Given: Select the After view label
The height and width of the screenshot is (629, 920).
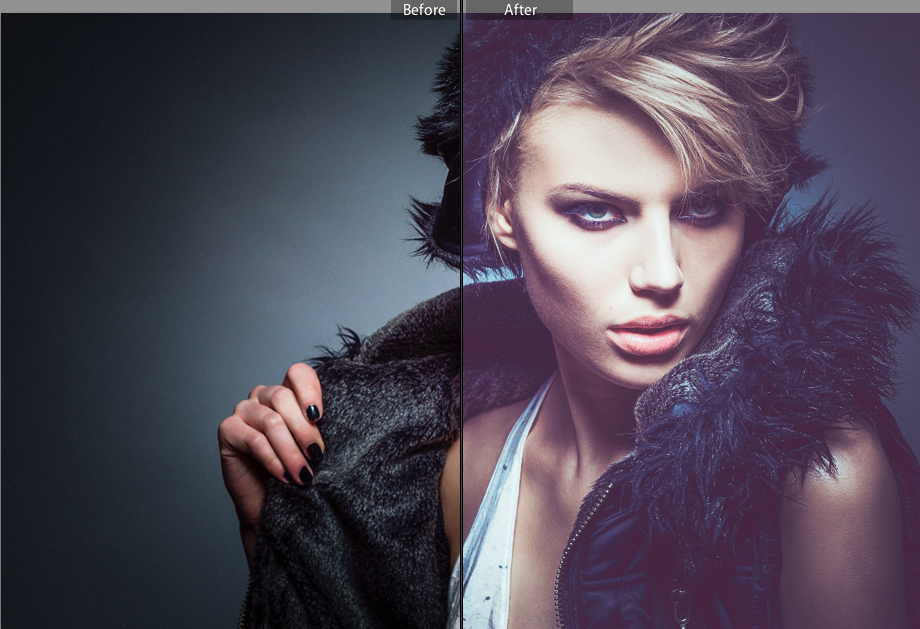Looking at the screenshot, I should pyautogui.click(x=520, y=10).
